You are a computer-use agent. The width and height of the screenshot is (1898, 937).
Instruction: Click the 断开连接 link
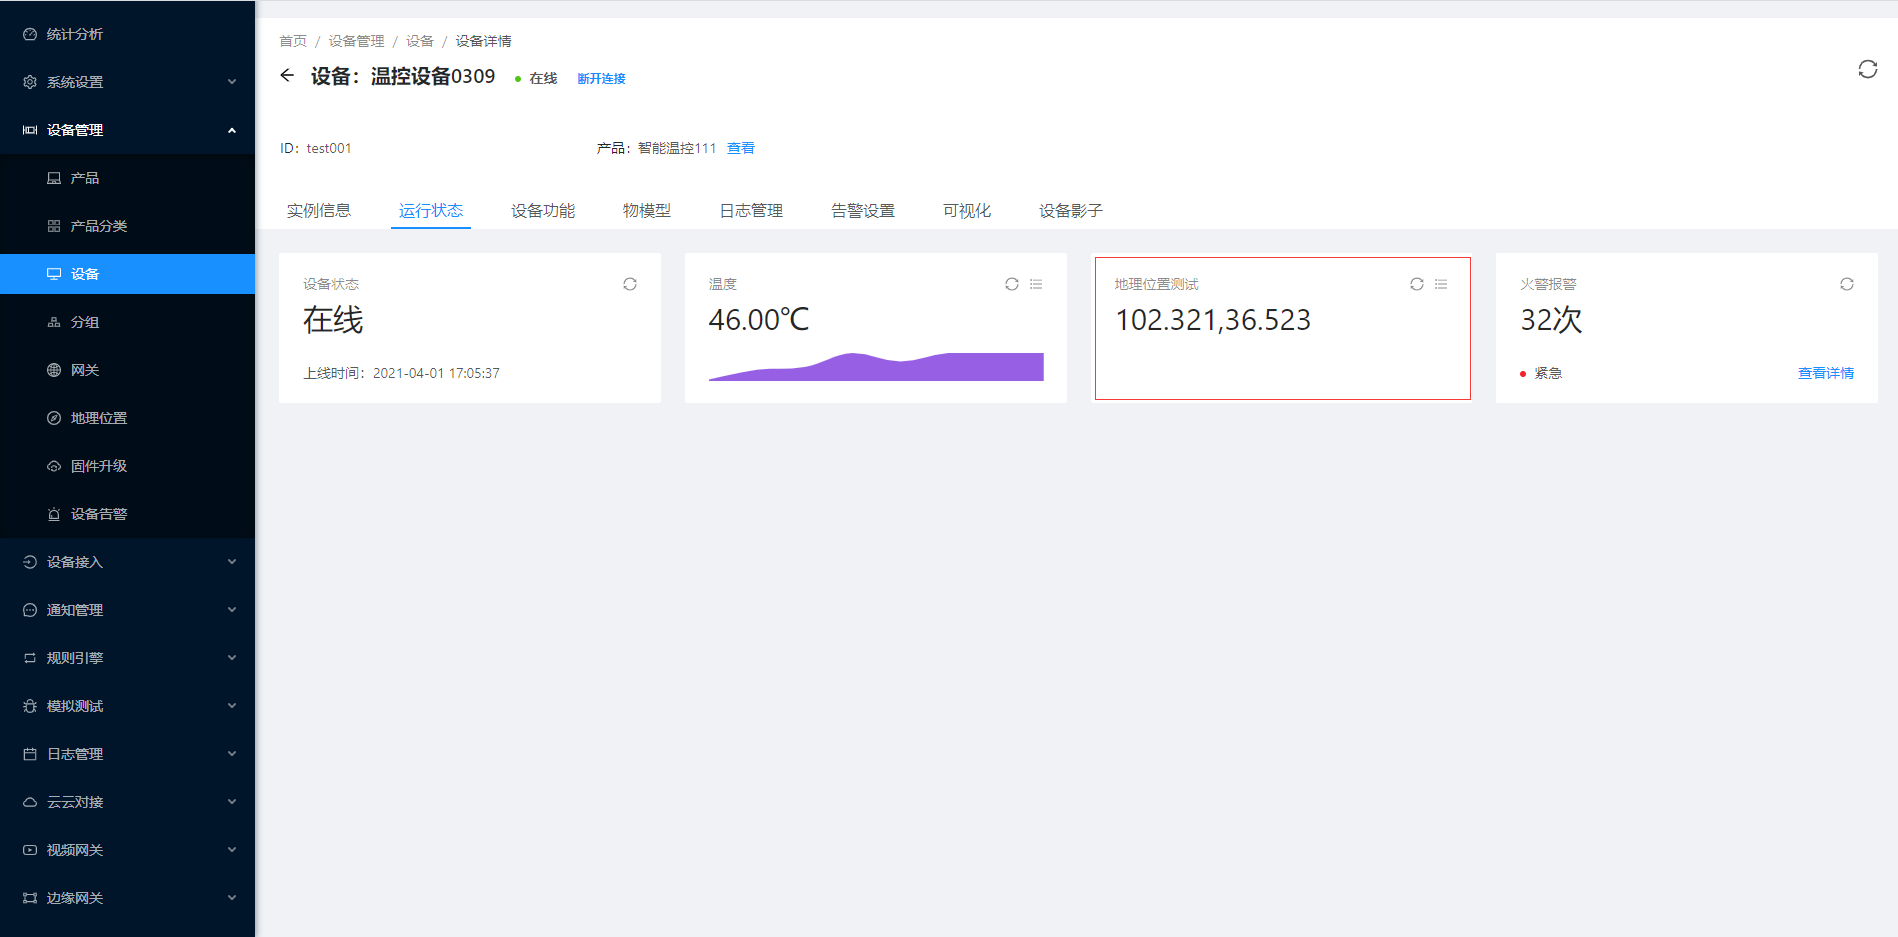click(601, 79)
